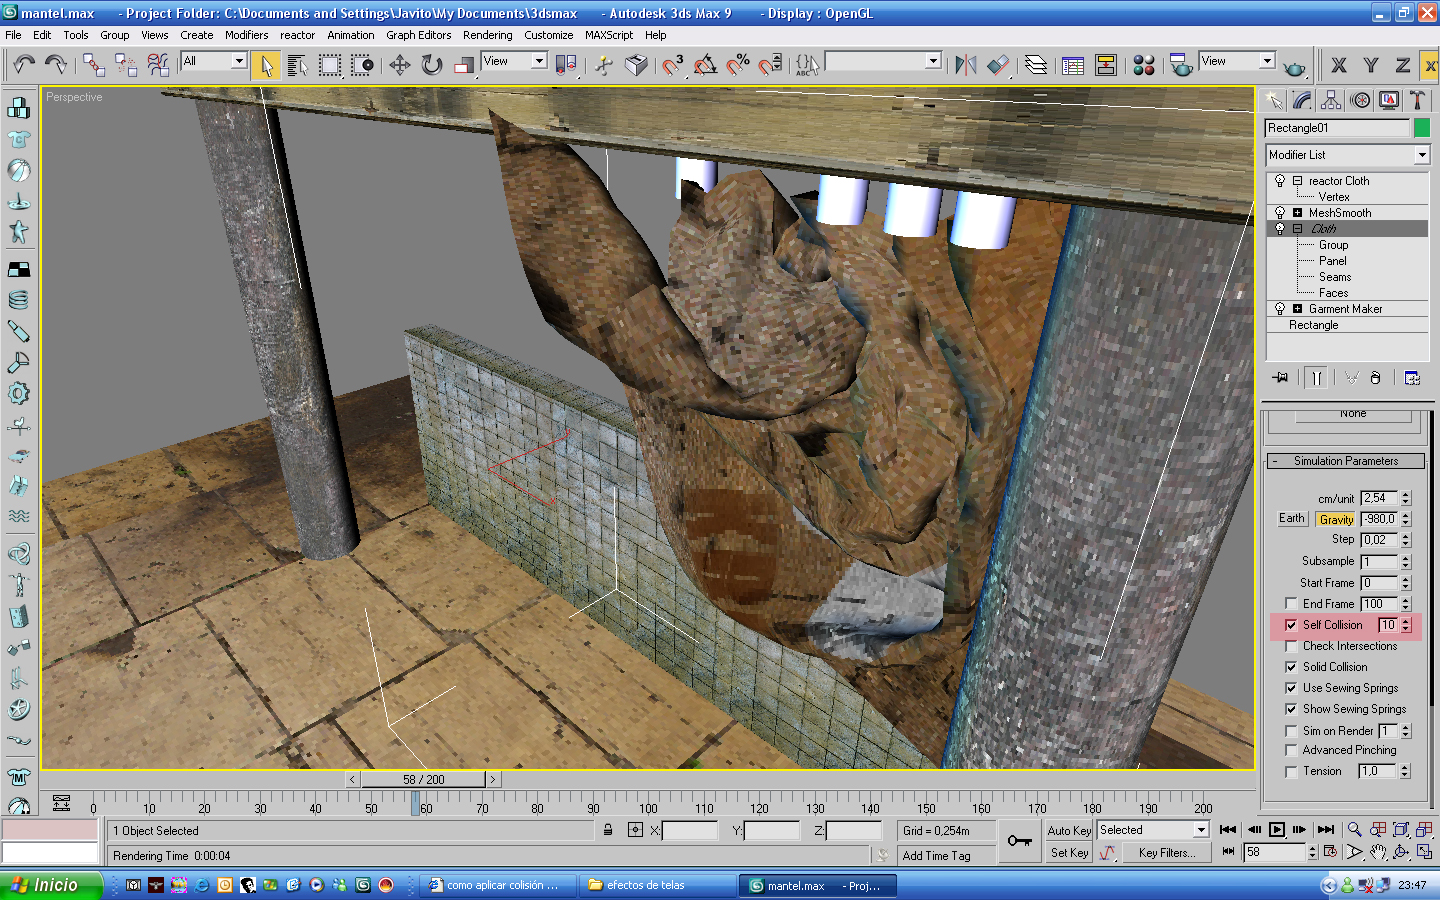
Task: Open the Modifiers menu
Action: coord(246,35)
